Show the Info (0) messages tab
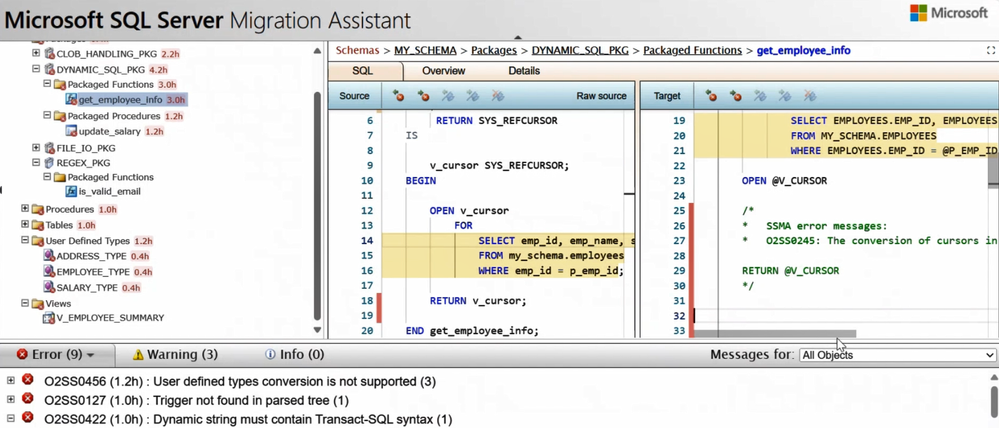 point(294,354)
